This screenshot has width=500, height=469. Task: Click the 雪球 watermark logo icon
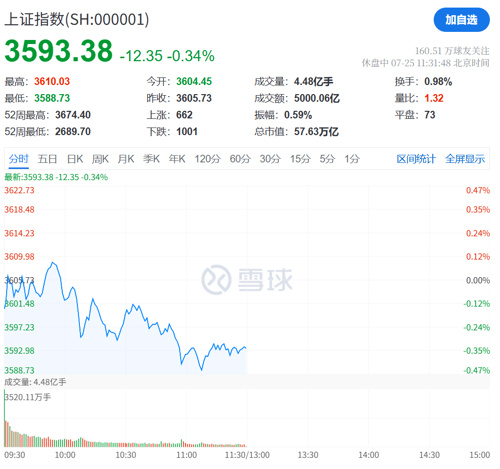point(216,280)
